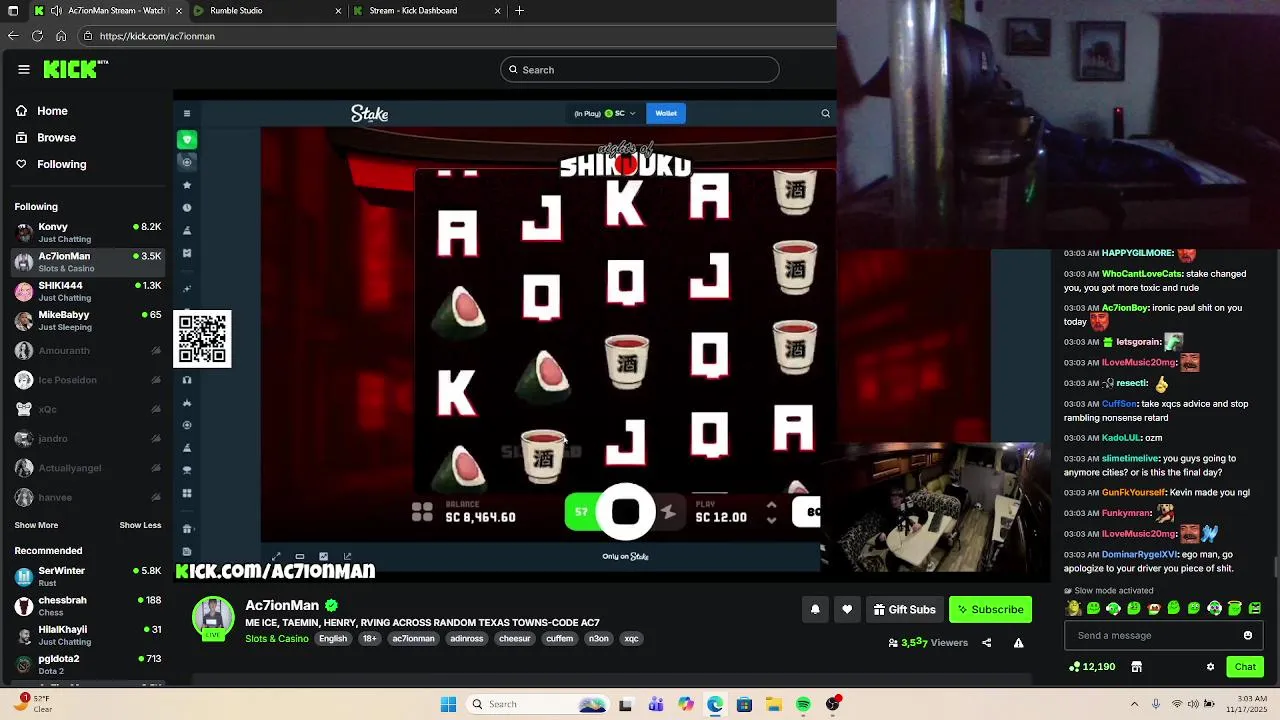Open SHIKI444's channel in Following list

click(x=88, y=291)
